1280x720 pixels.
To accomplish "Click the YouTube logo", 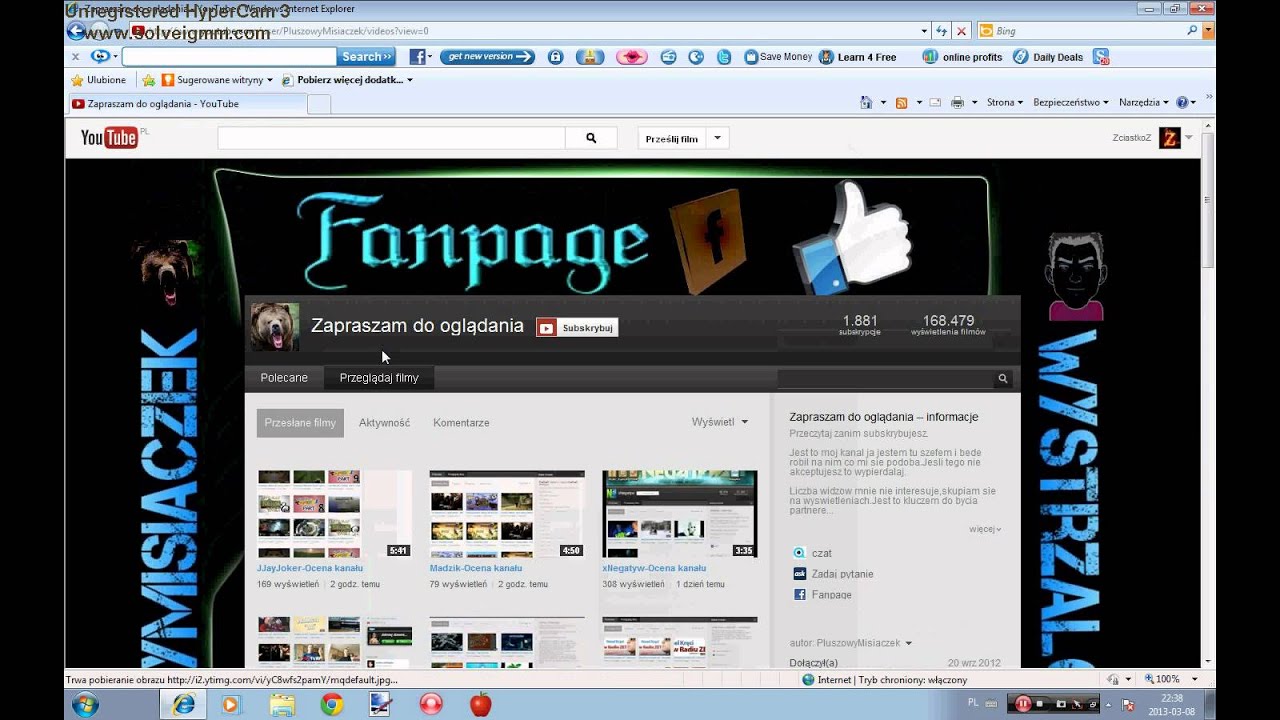I will (109, 138).
